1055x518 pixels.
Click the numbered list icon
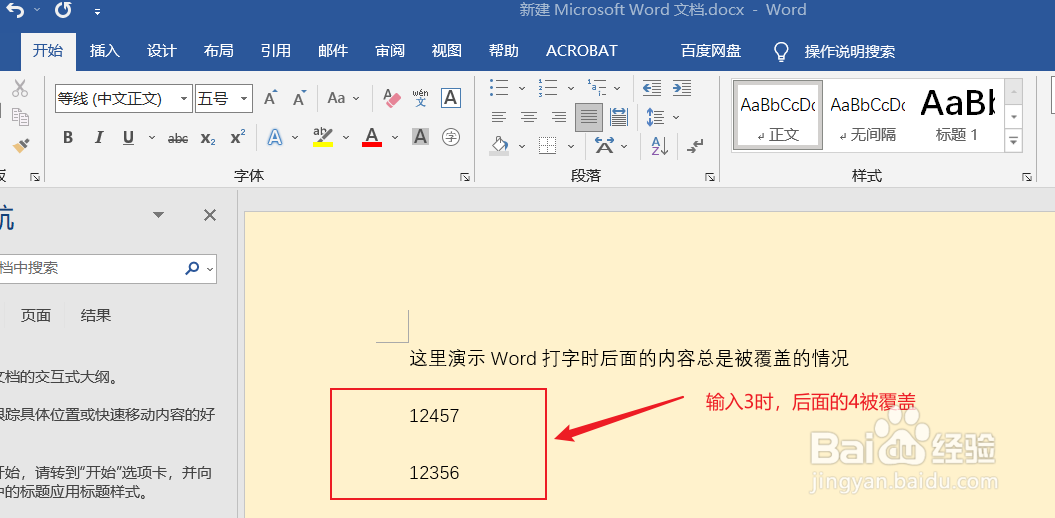(x=548, y=87)
